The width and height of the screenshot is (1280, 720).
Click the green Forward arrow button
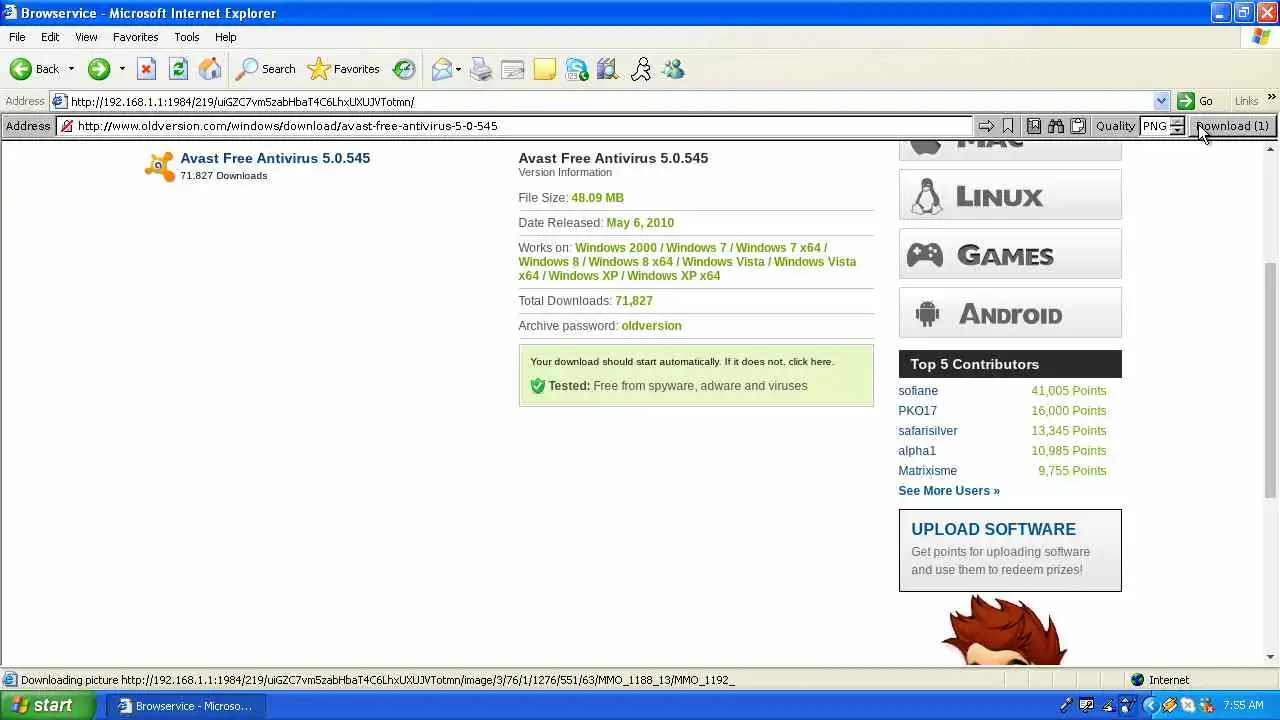99,69
